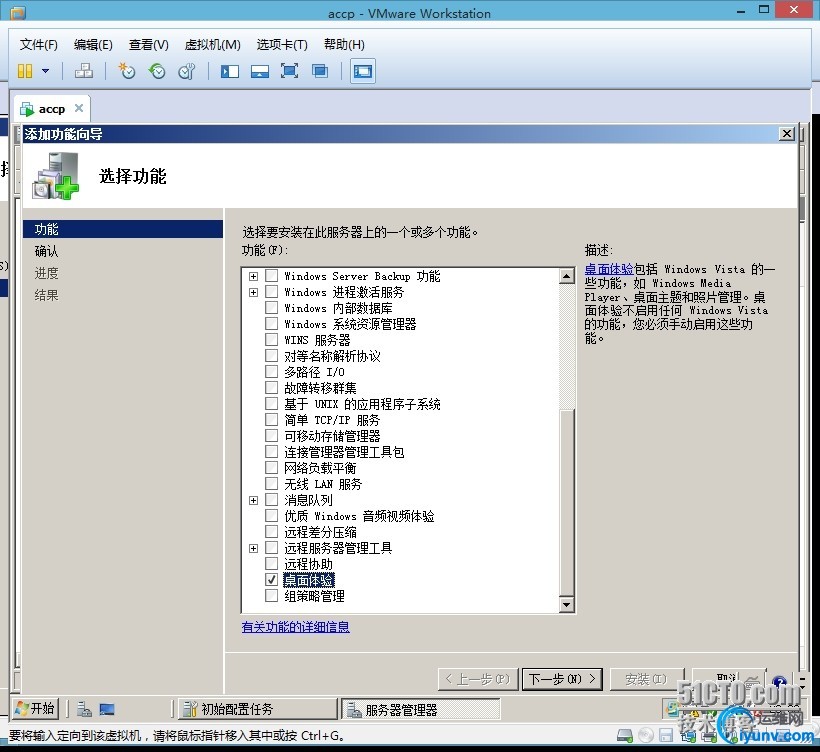This screenshot has height=752, width=820.
Task: Click the 下一步(N) button
Action: click(x=562, y=679)
